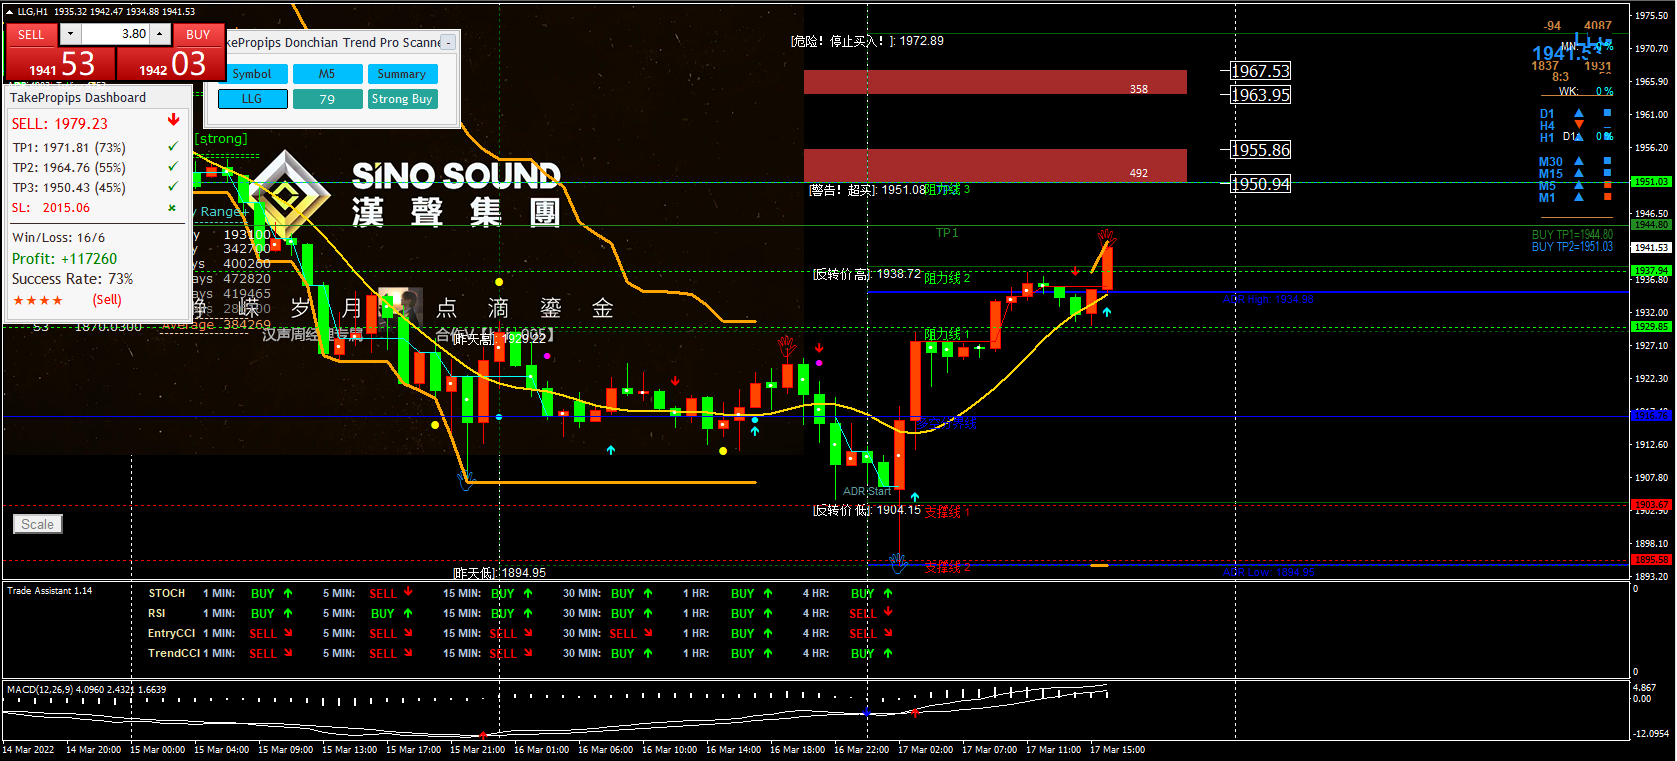Click the STOCH 1 MIN buy arrow
The image size is (1677, 761).
click(x=288, y=593)
